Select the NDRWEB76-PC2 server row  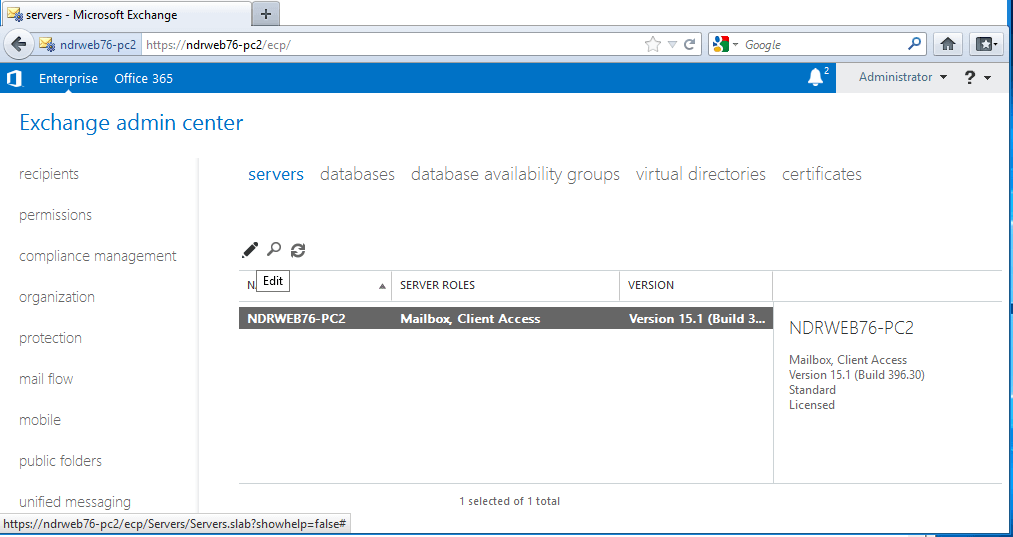506,318
